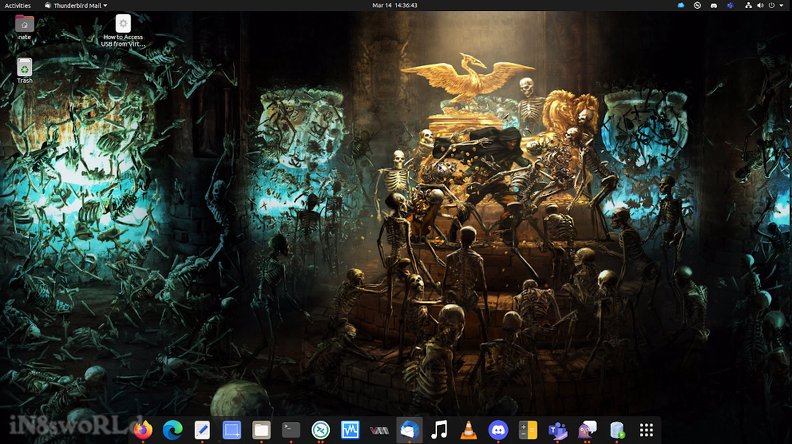Click the volume icon in top bar
The height and width of the screenshot is (444, 792).
point(760,5)
